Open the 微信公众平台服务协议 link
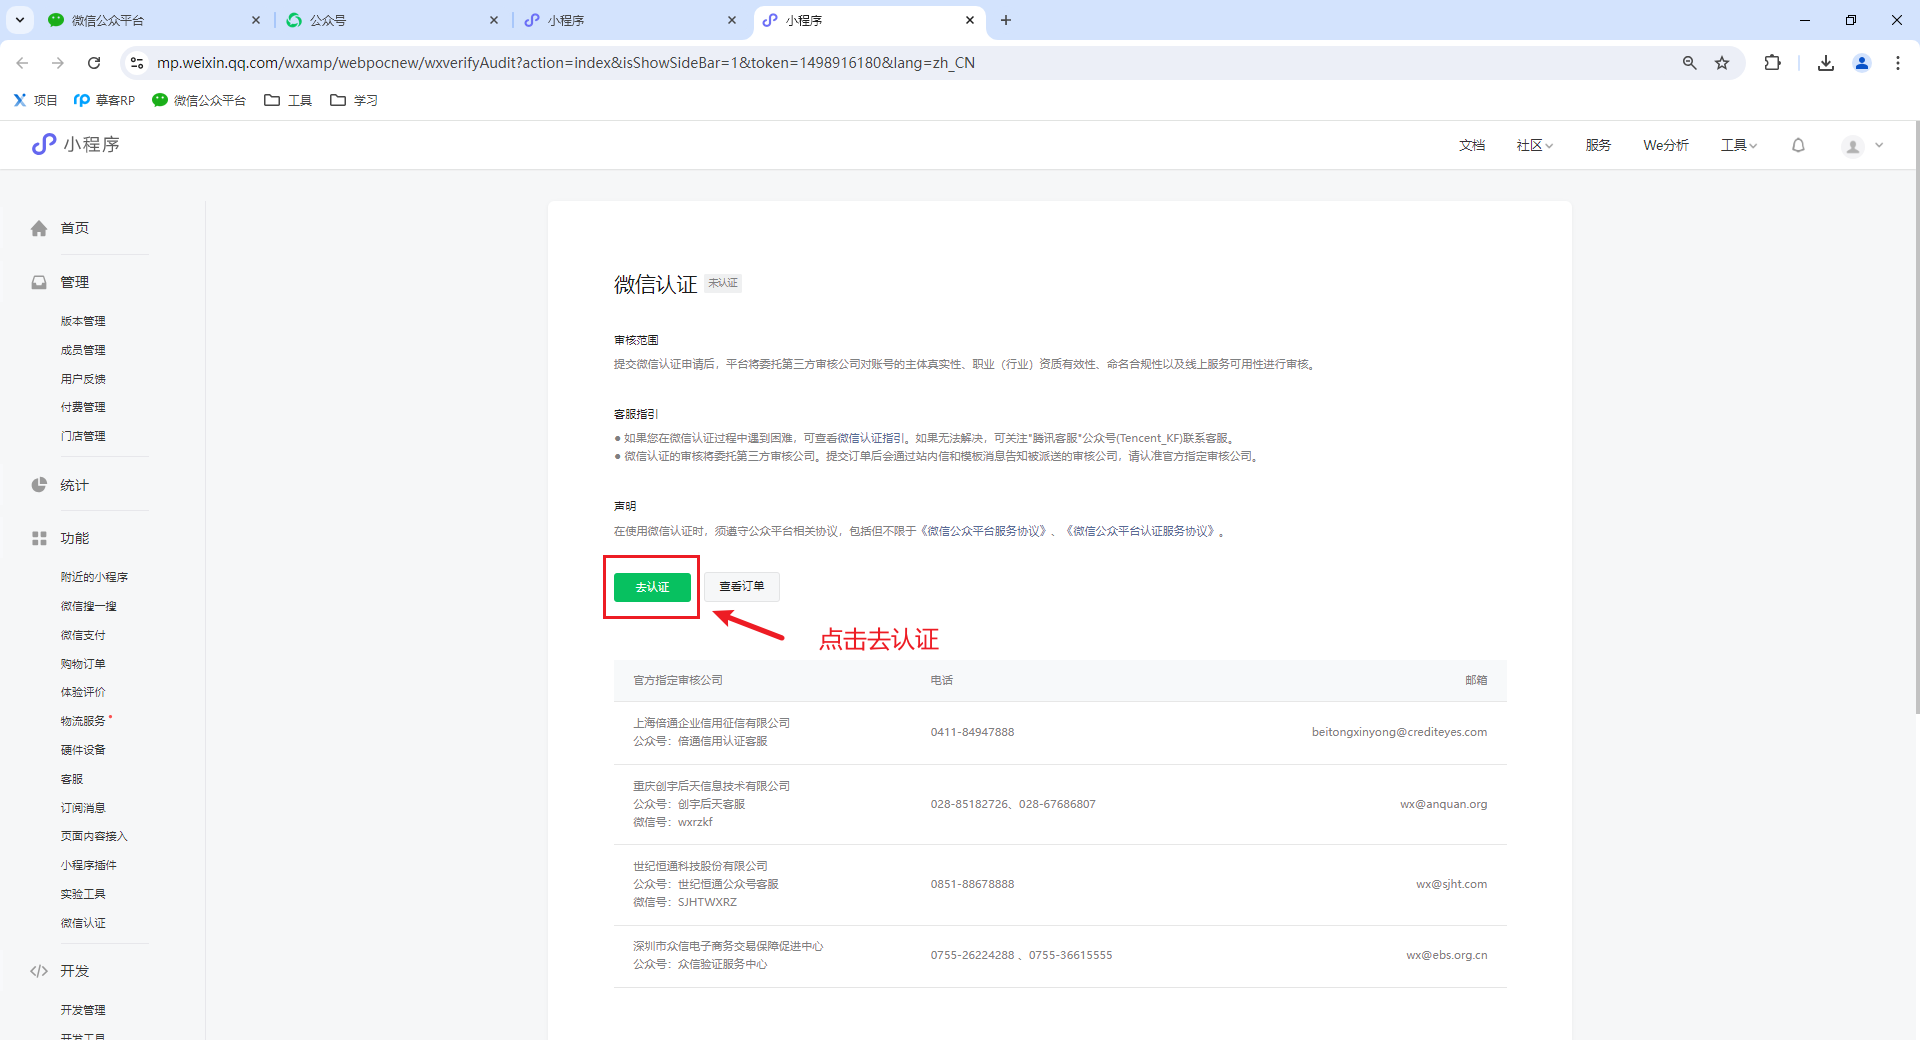This screenshot has height=1040, width=1920. click(x=985, y=531)
